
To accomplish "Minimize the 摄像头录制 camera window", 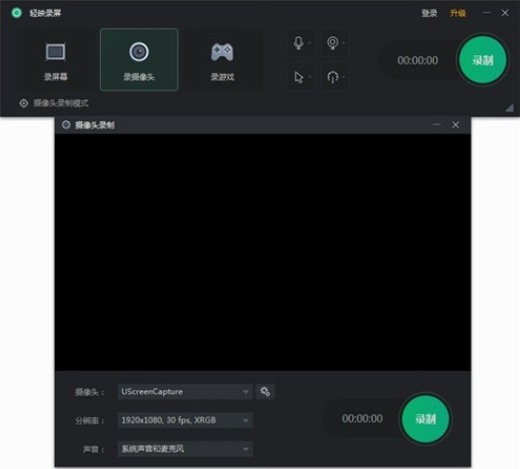I will pos(436,125).
